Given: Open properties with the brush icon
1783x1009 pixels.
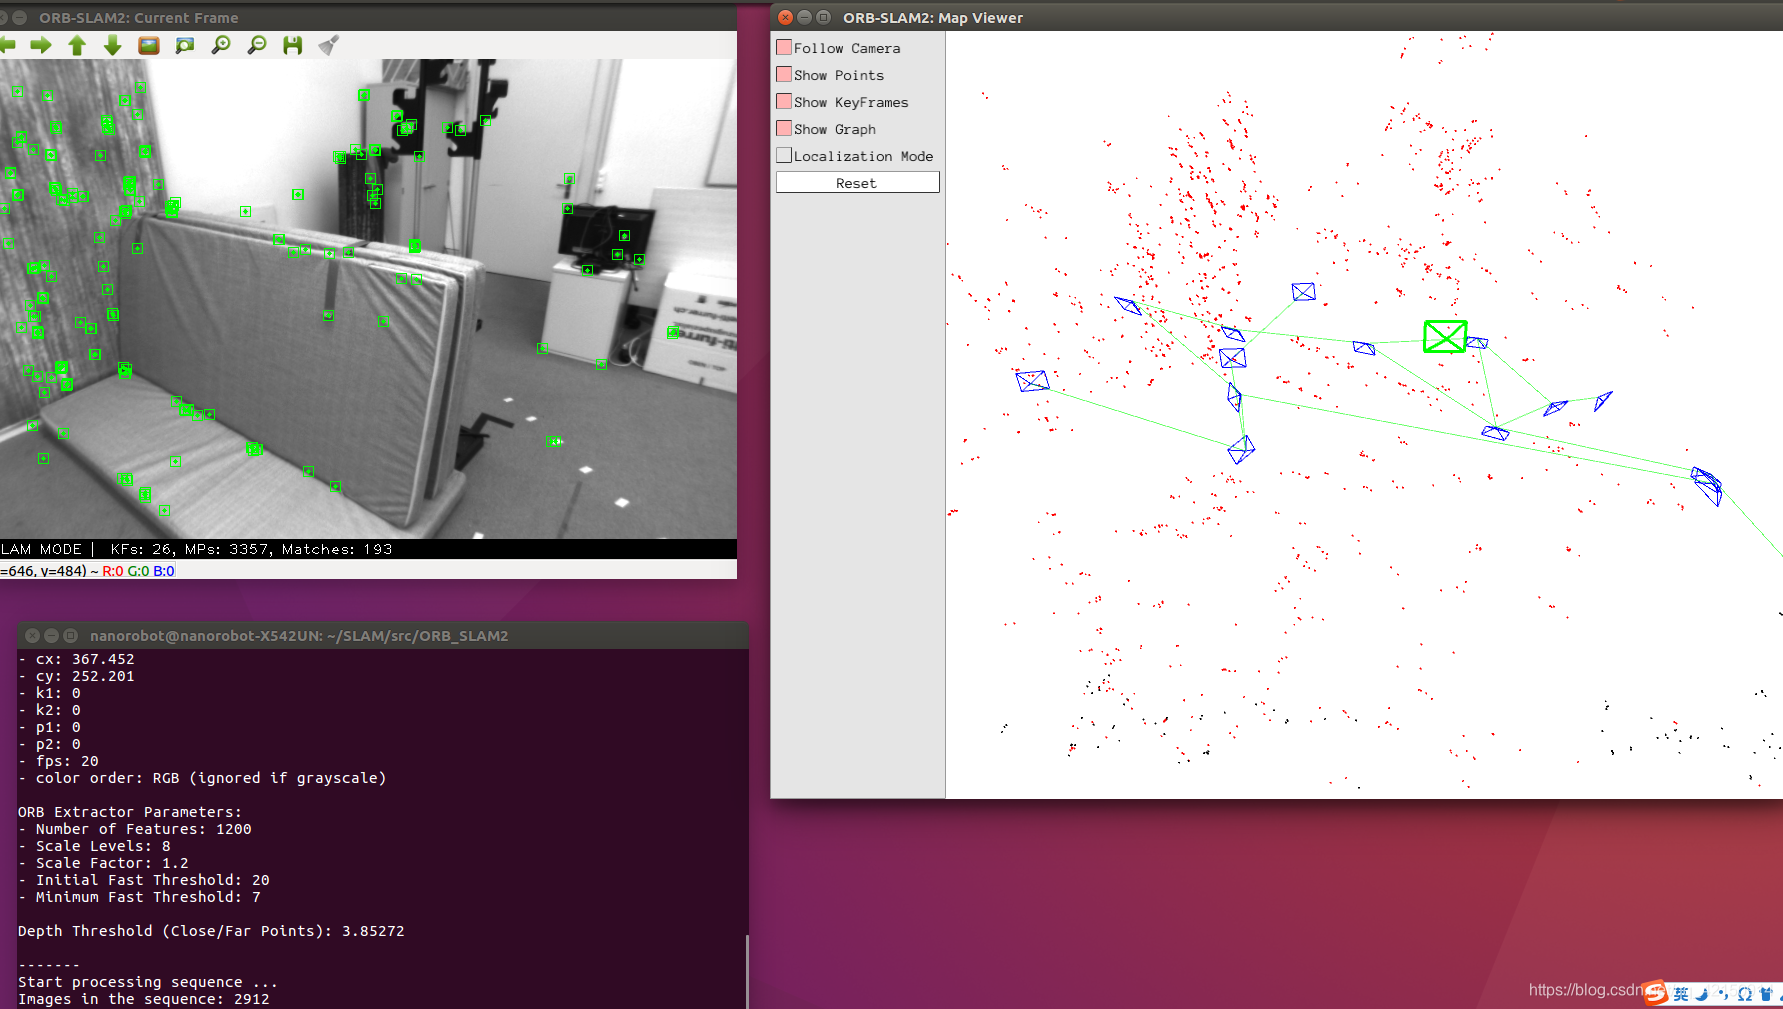Looking at the screenshot, I should pos(329,45).
